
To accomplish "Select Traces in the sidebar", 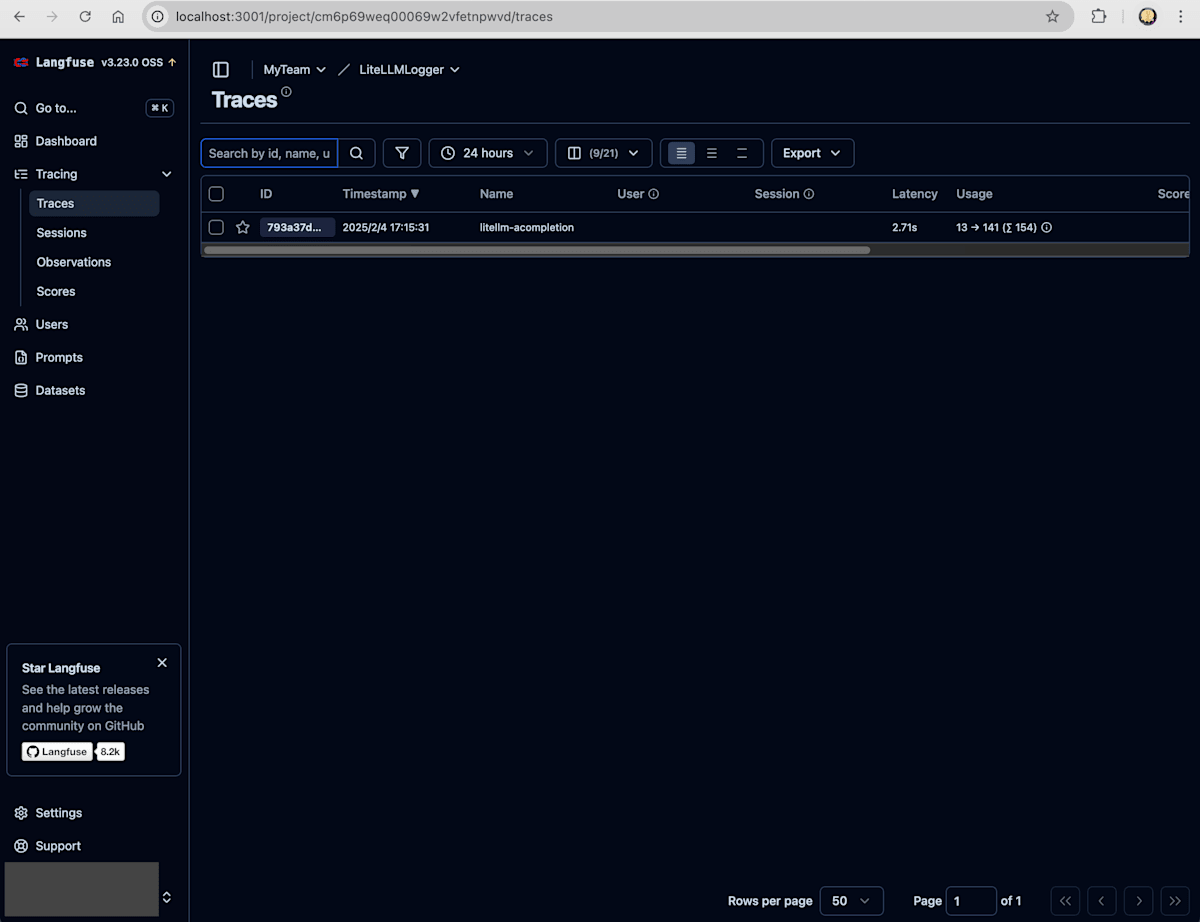I will click(94, 203).
